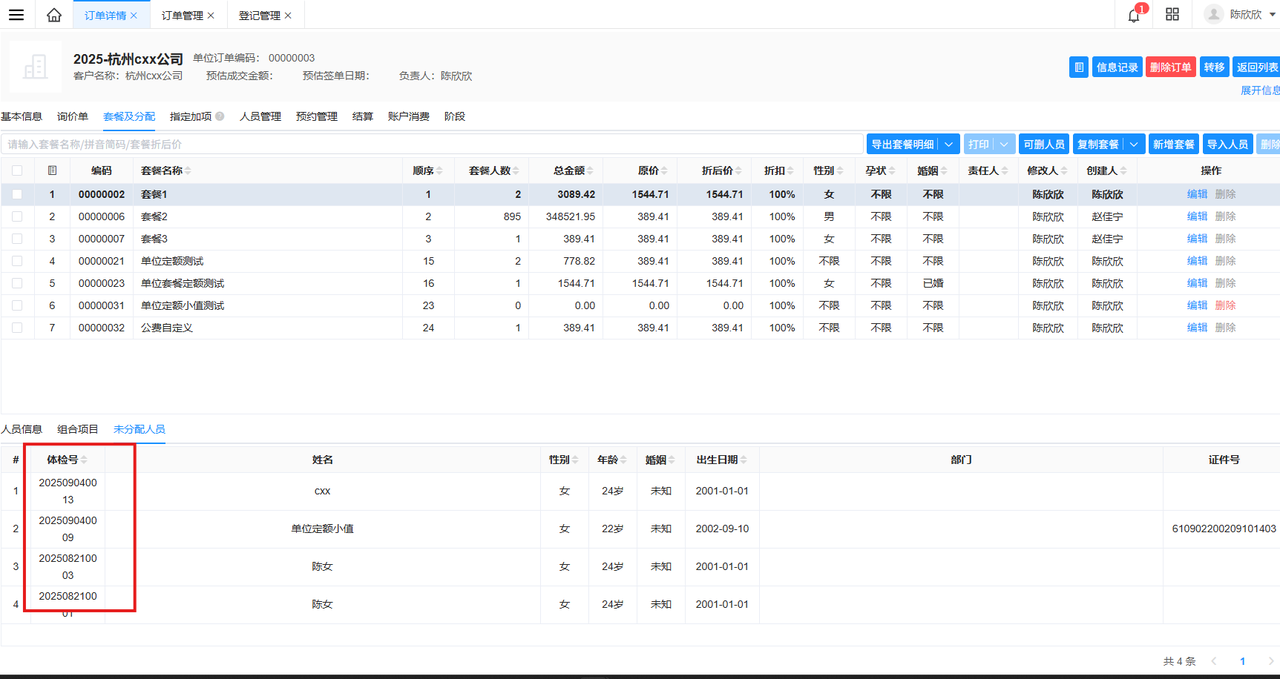Open the hamburger sidebar menu
1280x679 pixels.
point(16,15)
